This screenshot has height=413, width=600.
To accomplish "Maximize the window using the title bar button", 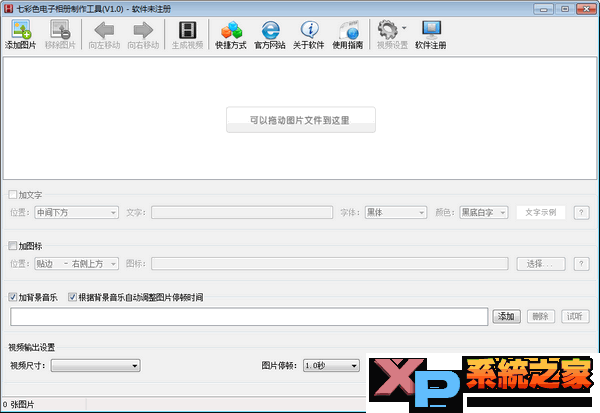I will (565, 9).
